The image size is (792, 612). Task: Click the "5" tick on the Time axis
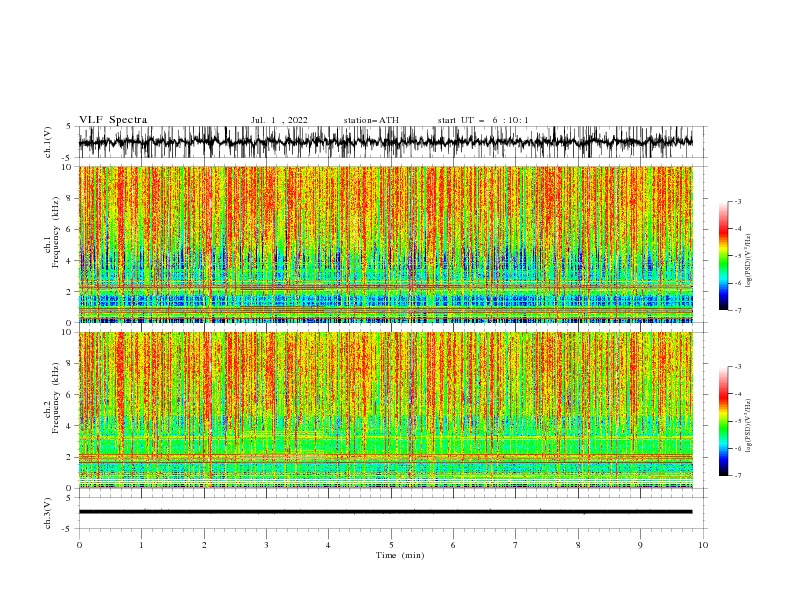391,545
